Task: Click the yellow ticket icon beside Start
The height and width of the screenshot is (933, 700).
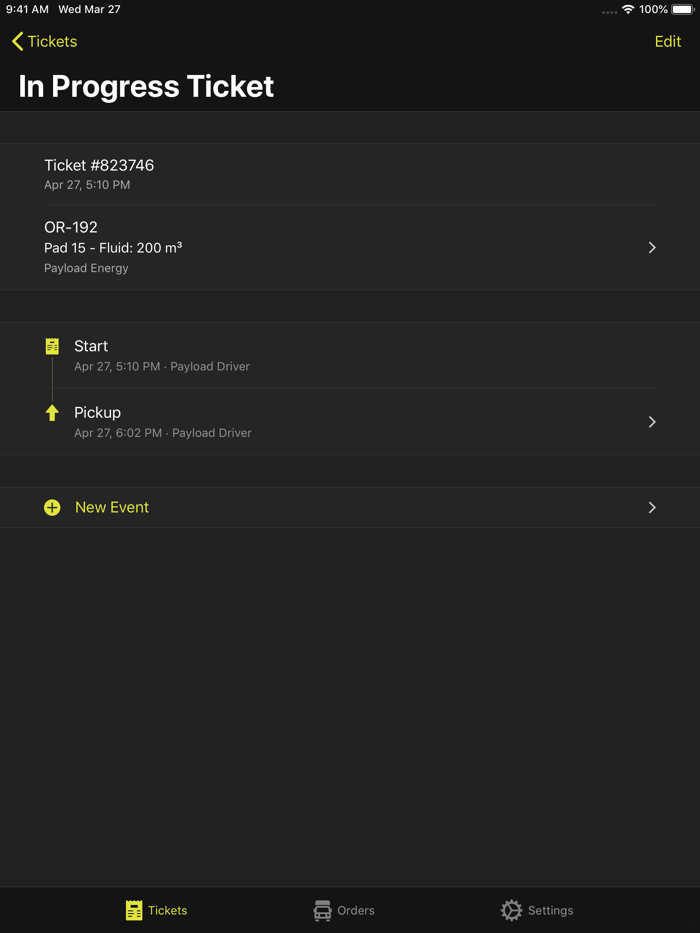Action: [51, 345]
